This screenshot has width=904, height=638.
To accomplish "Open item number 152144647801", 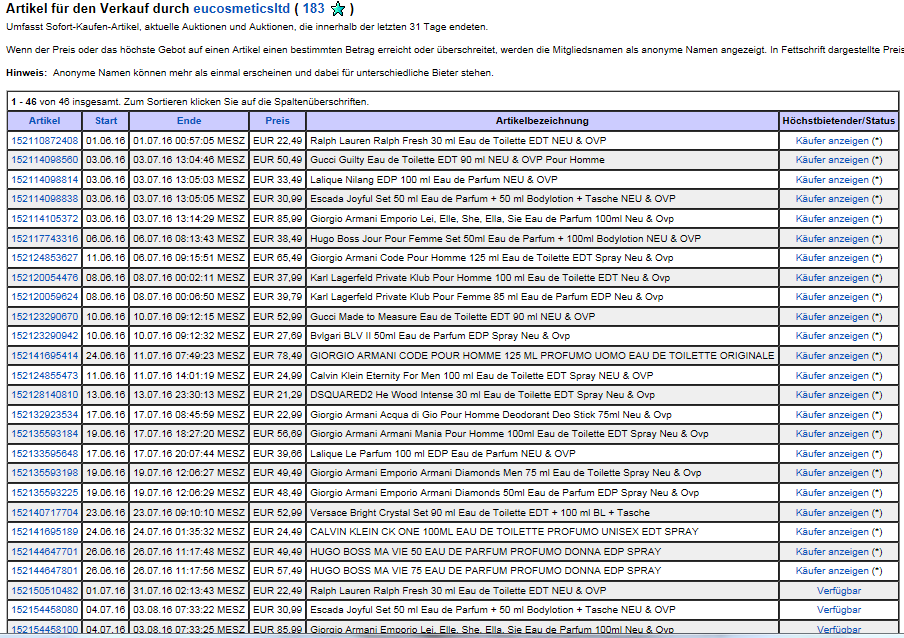I will 45,571.
